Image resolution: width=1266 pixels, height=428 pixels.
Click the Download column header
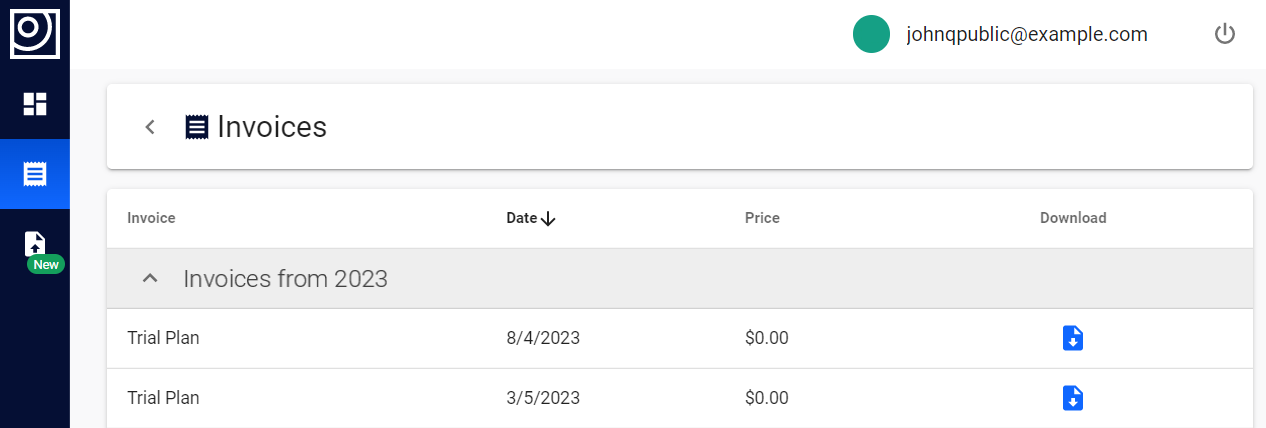1073,218
